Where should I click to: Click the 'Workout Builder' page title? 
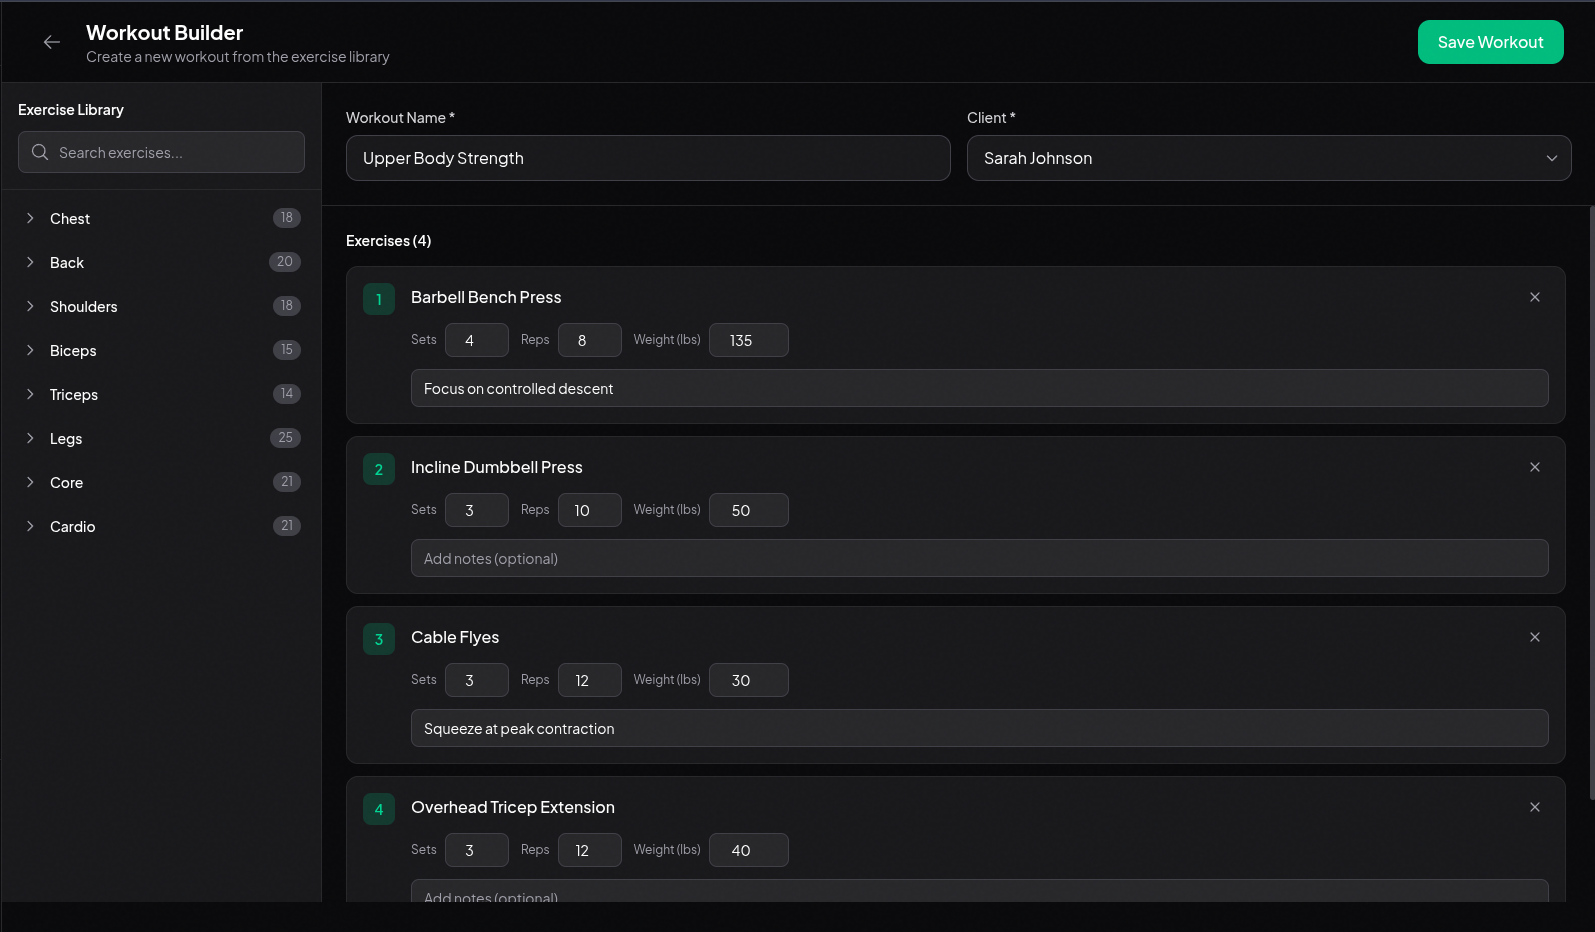(x=165, y=32)
